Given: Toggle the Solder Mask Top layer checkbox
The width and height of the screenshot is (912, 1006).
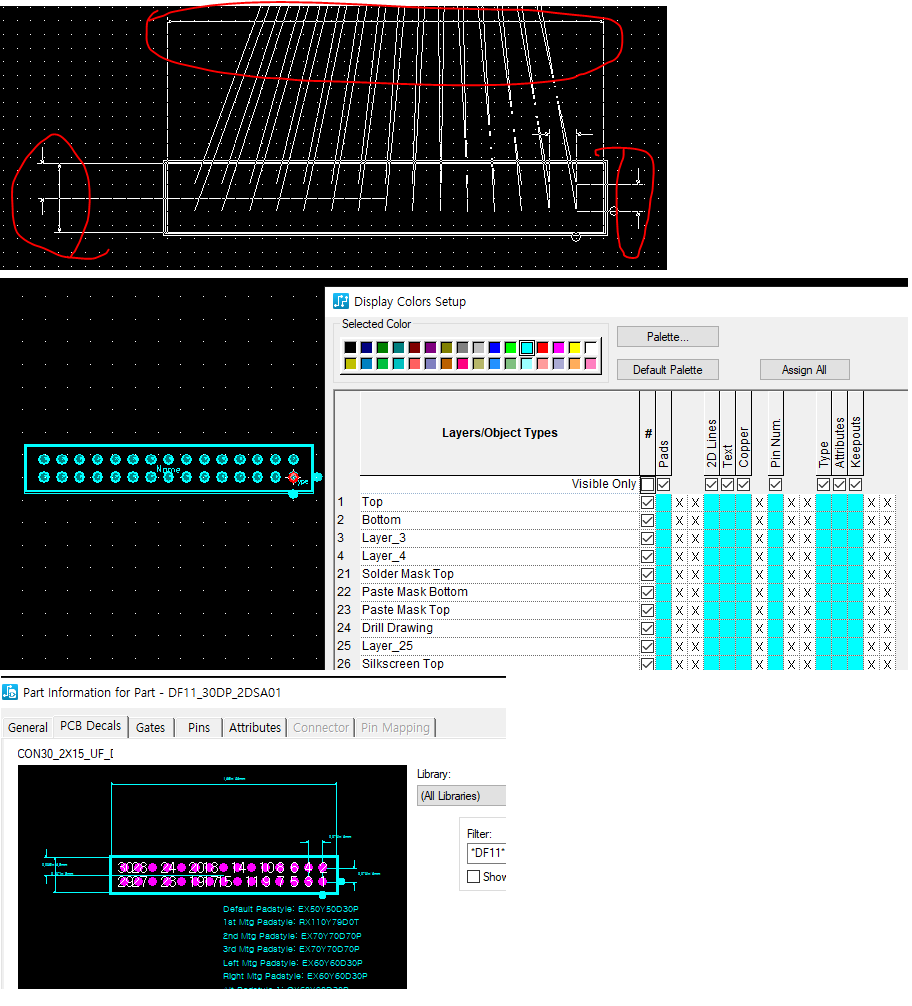Looking at the screenshot, I should pyautogui.click(x=647, y=574).
